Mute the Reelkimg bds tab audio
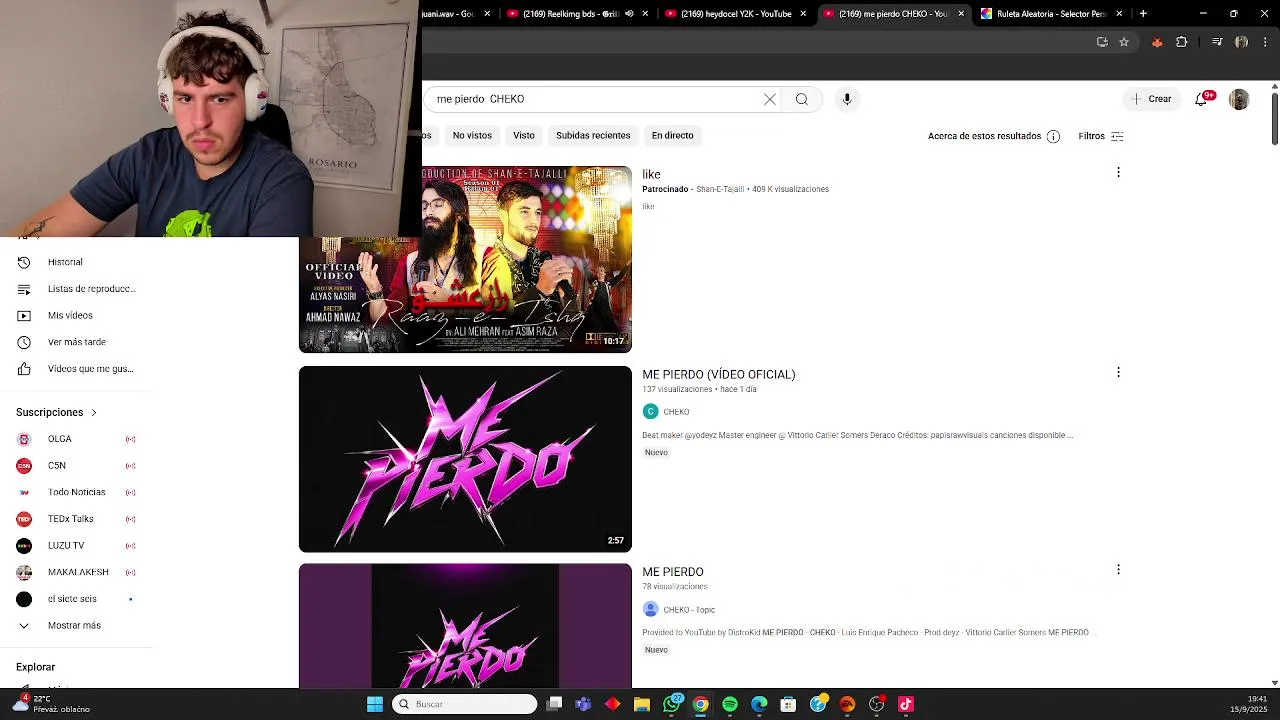The width and height of the screenshot is (1280, 720). point(629,13)
